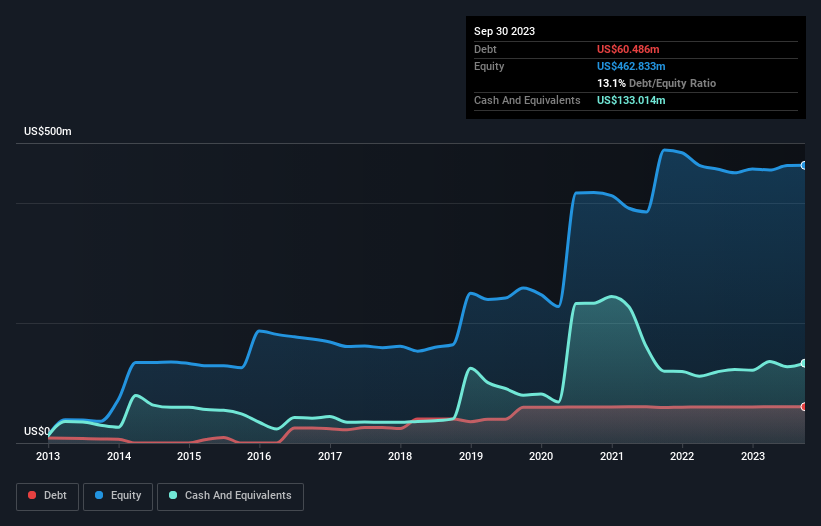Click the 2015 x-axis label
The image size is (821, 526).
189,456
